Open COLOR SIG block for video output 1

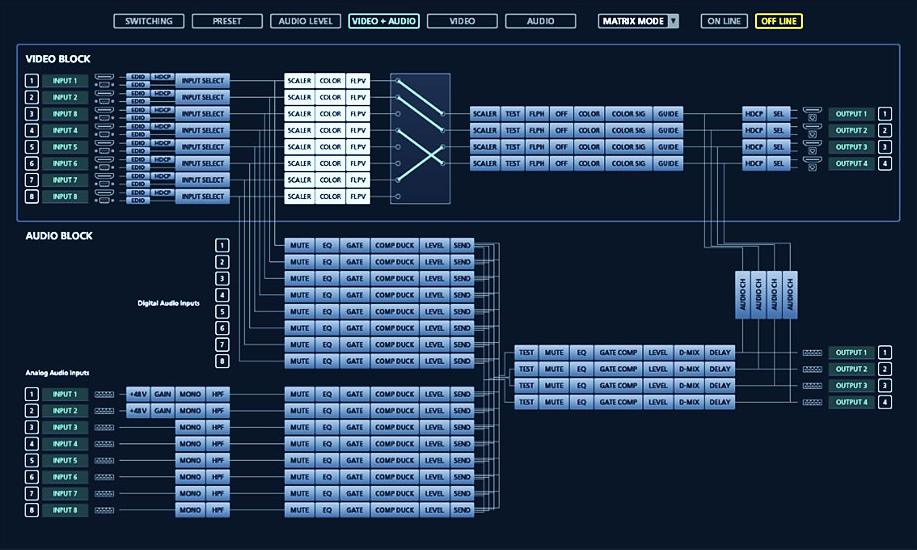pos(628,114)
